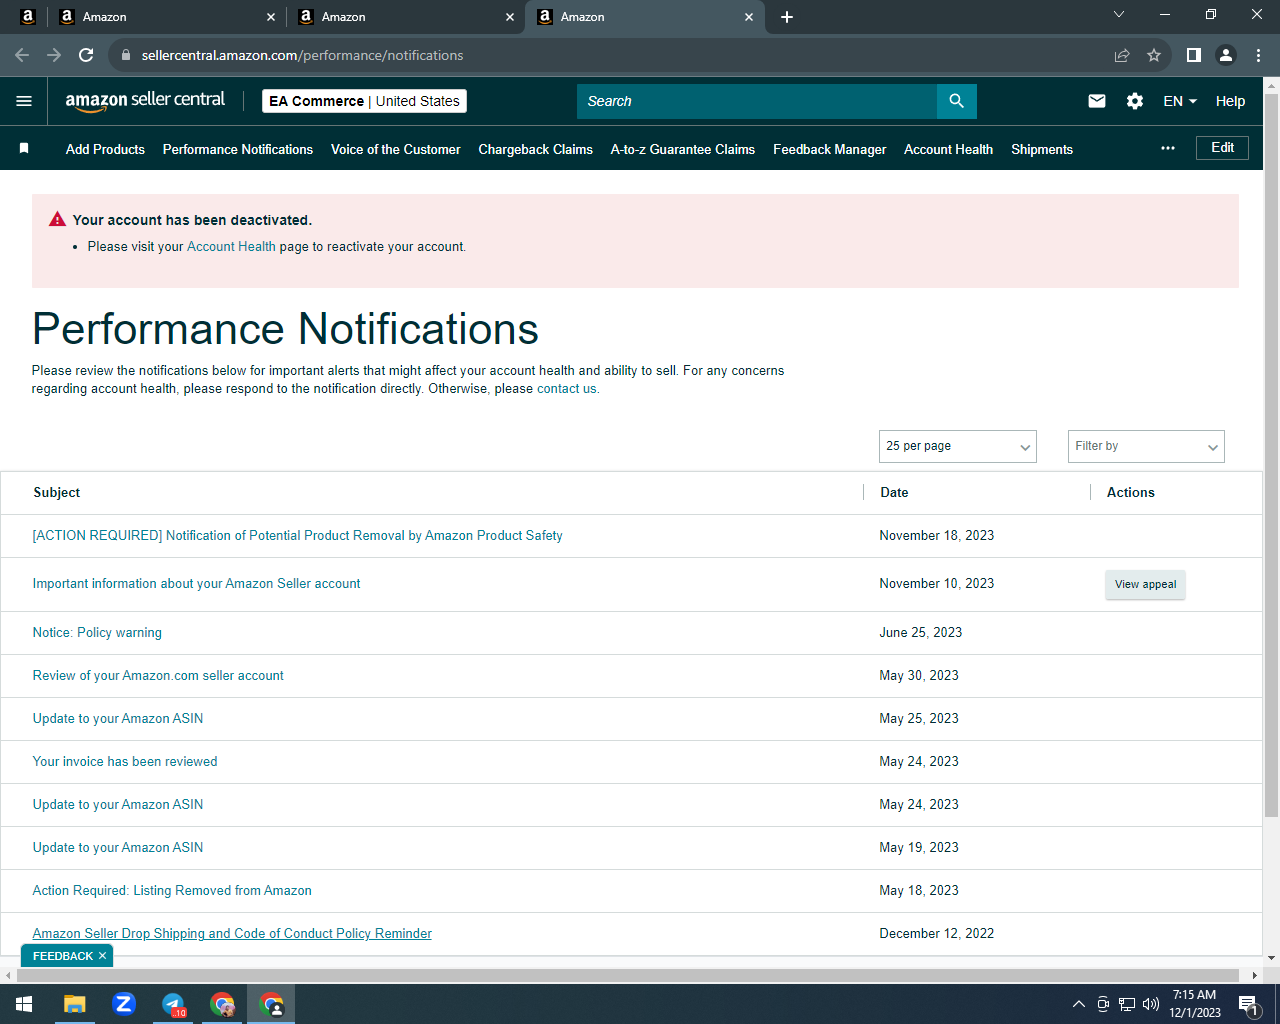This screenshot has height=1024, width=1280.
Task: Open the Zalo app on the taskbar
Action: [x=124, y=1004]
